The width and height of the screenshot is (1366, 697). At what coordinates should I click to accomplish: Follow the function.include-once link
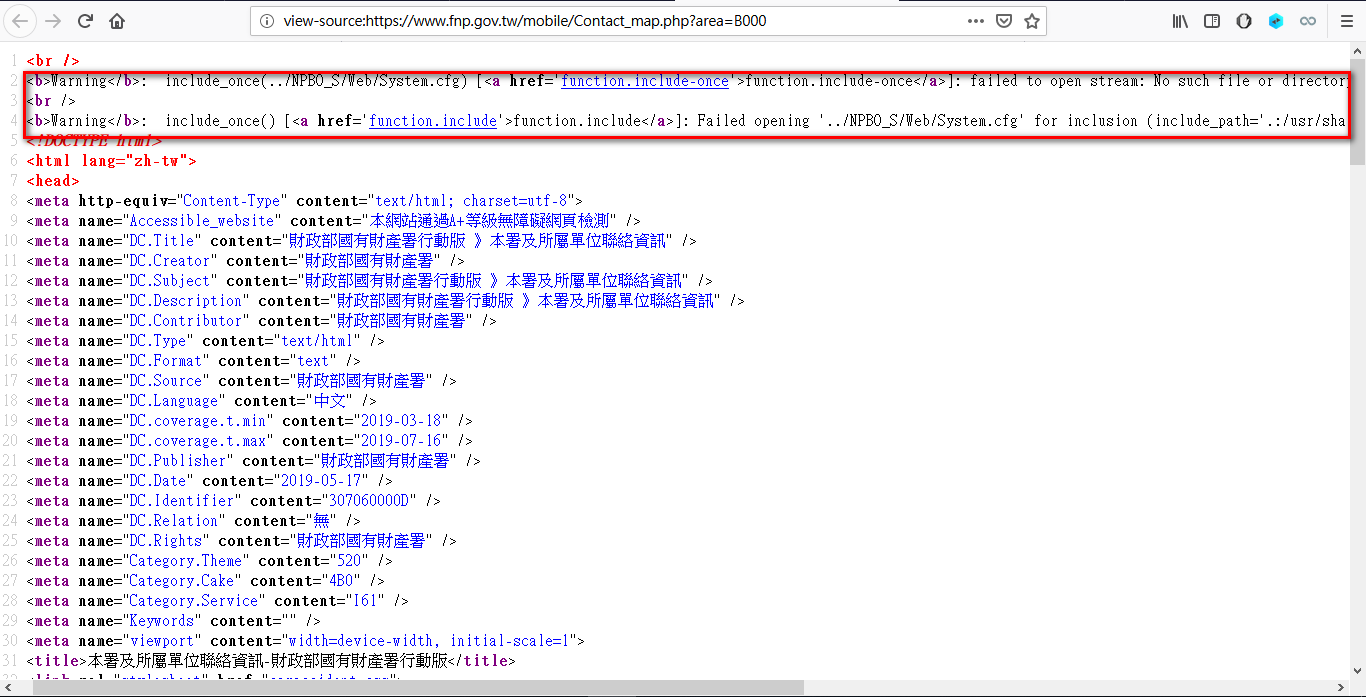645,81
